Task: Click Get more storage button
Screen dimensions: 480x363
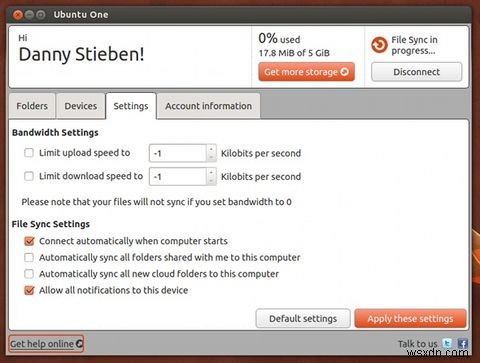Action: coord(306,72)
